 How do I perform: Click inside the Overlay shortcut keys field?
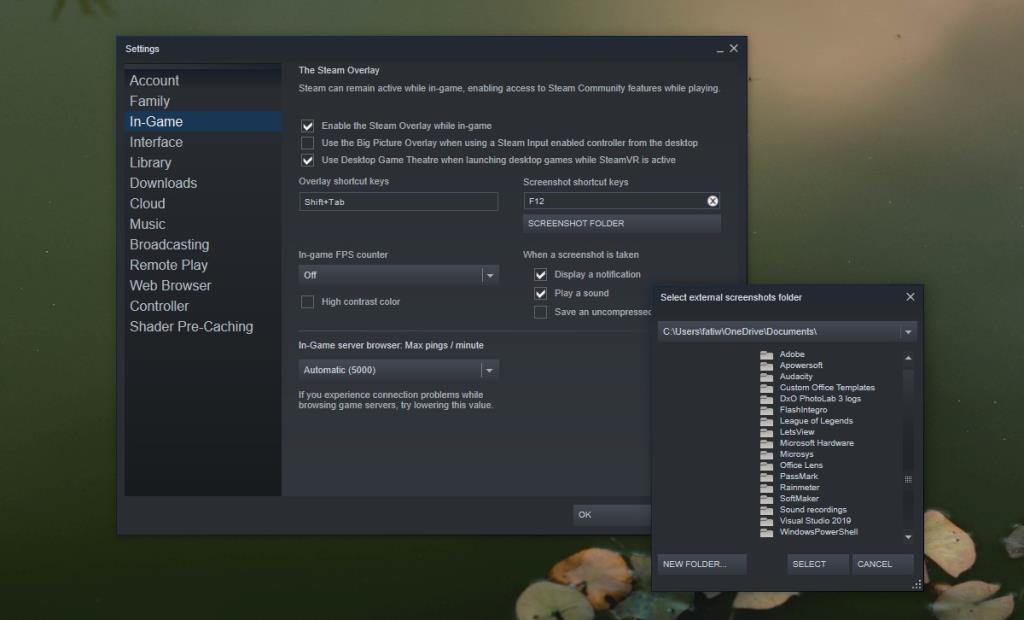click(x=398, y=201)
